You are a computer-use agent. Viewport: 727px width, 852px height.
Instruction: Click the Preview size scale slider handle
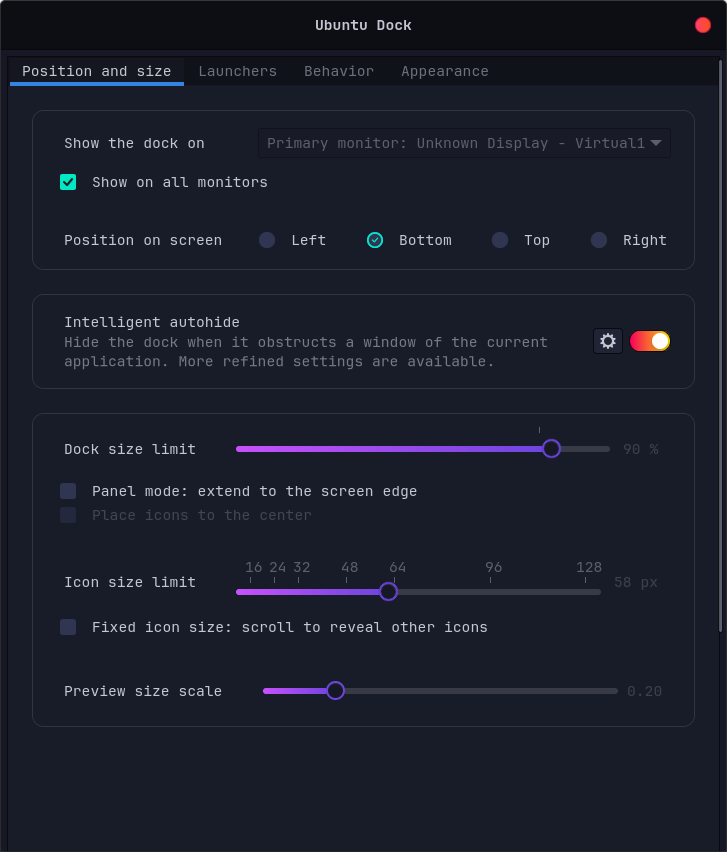point(335,690)
